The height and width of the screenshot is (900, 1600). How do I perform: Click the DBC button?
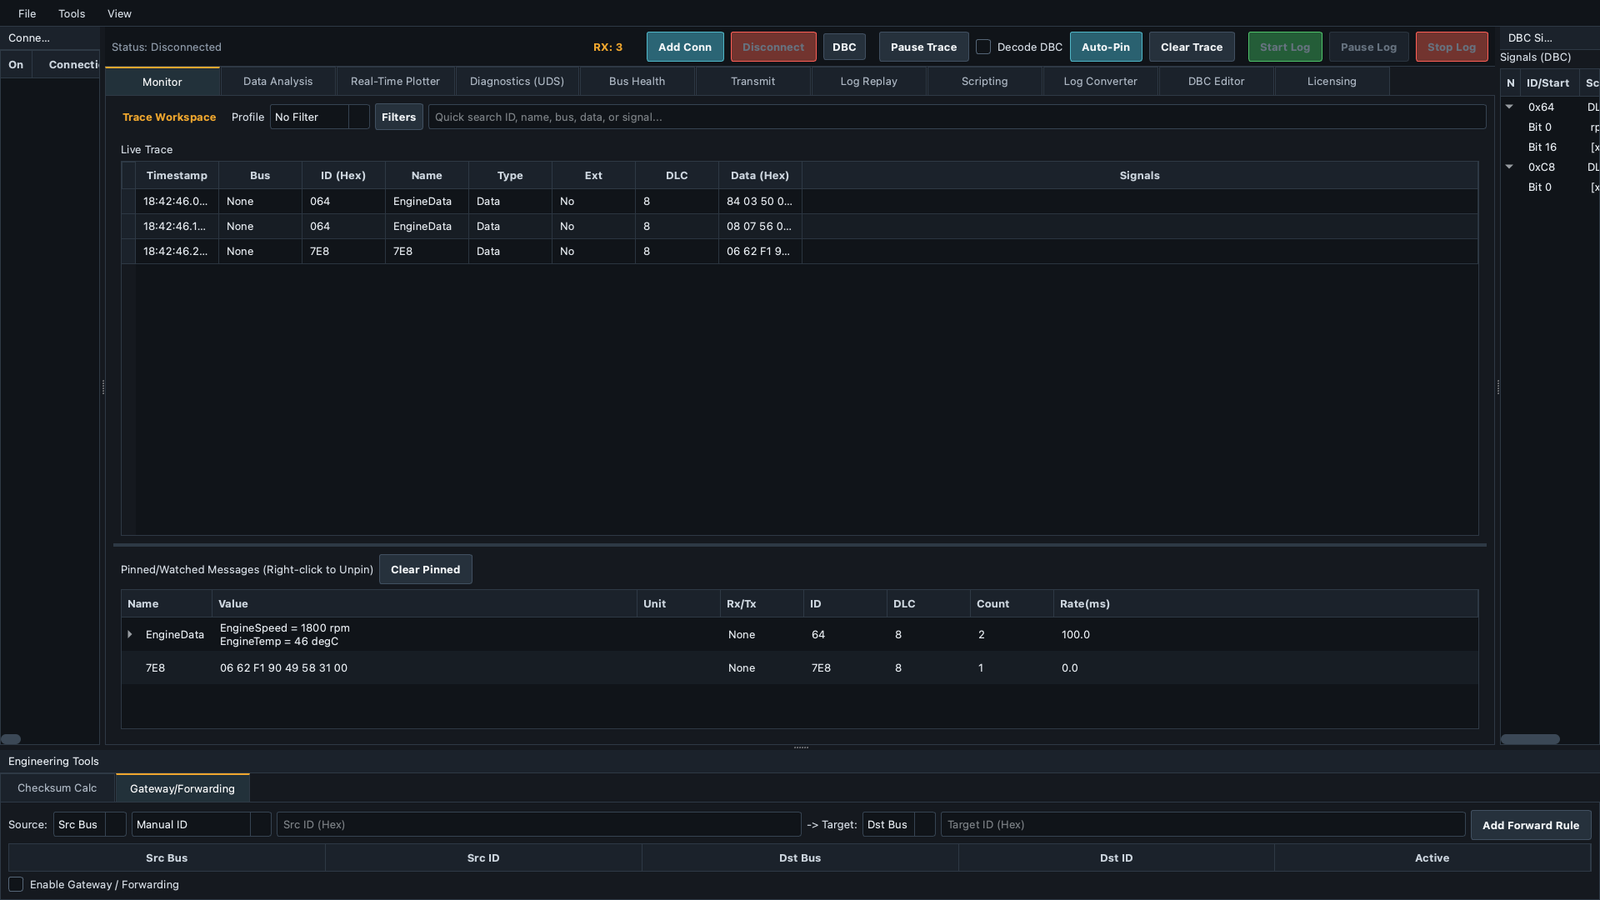tap(844, 47)
